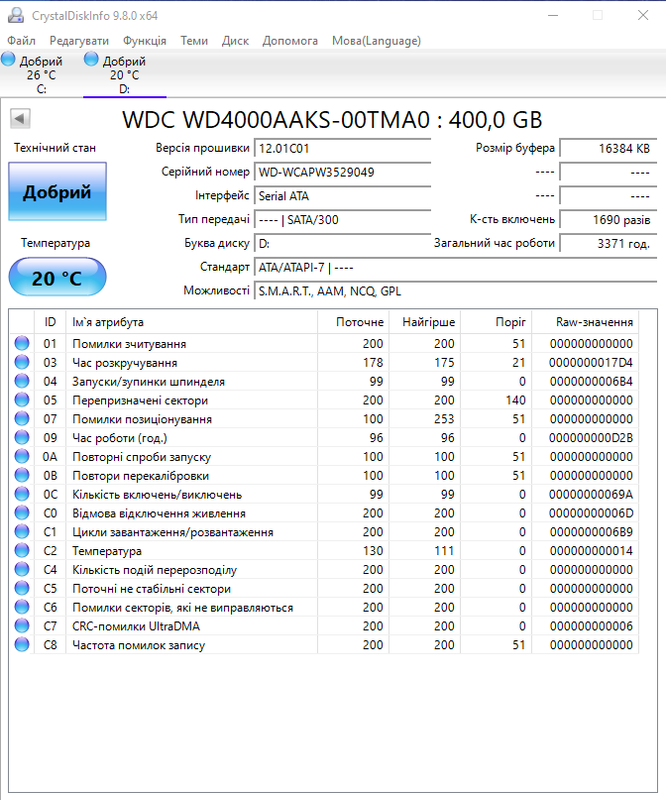666x800 pixels.
Task: Click raw value 0000000017D4
Action: coord(590,363)
